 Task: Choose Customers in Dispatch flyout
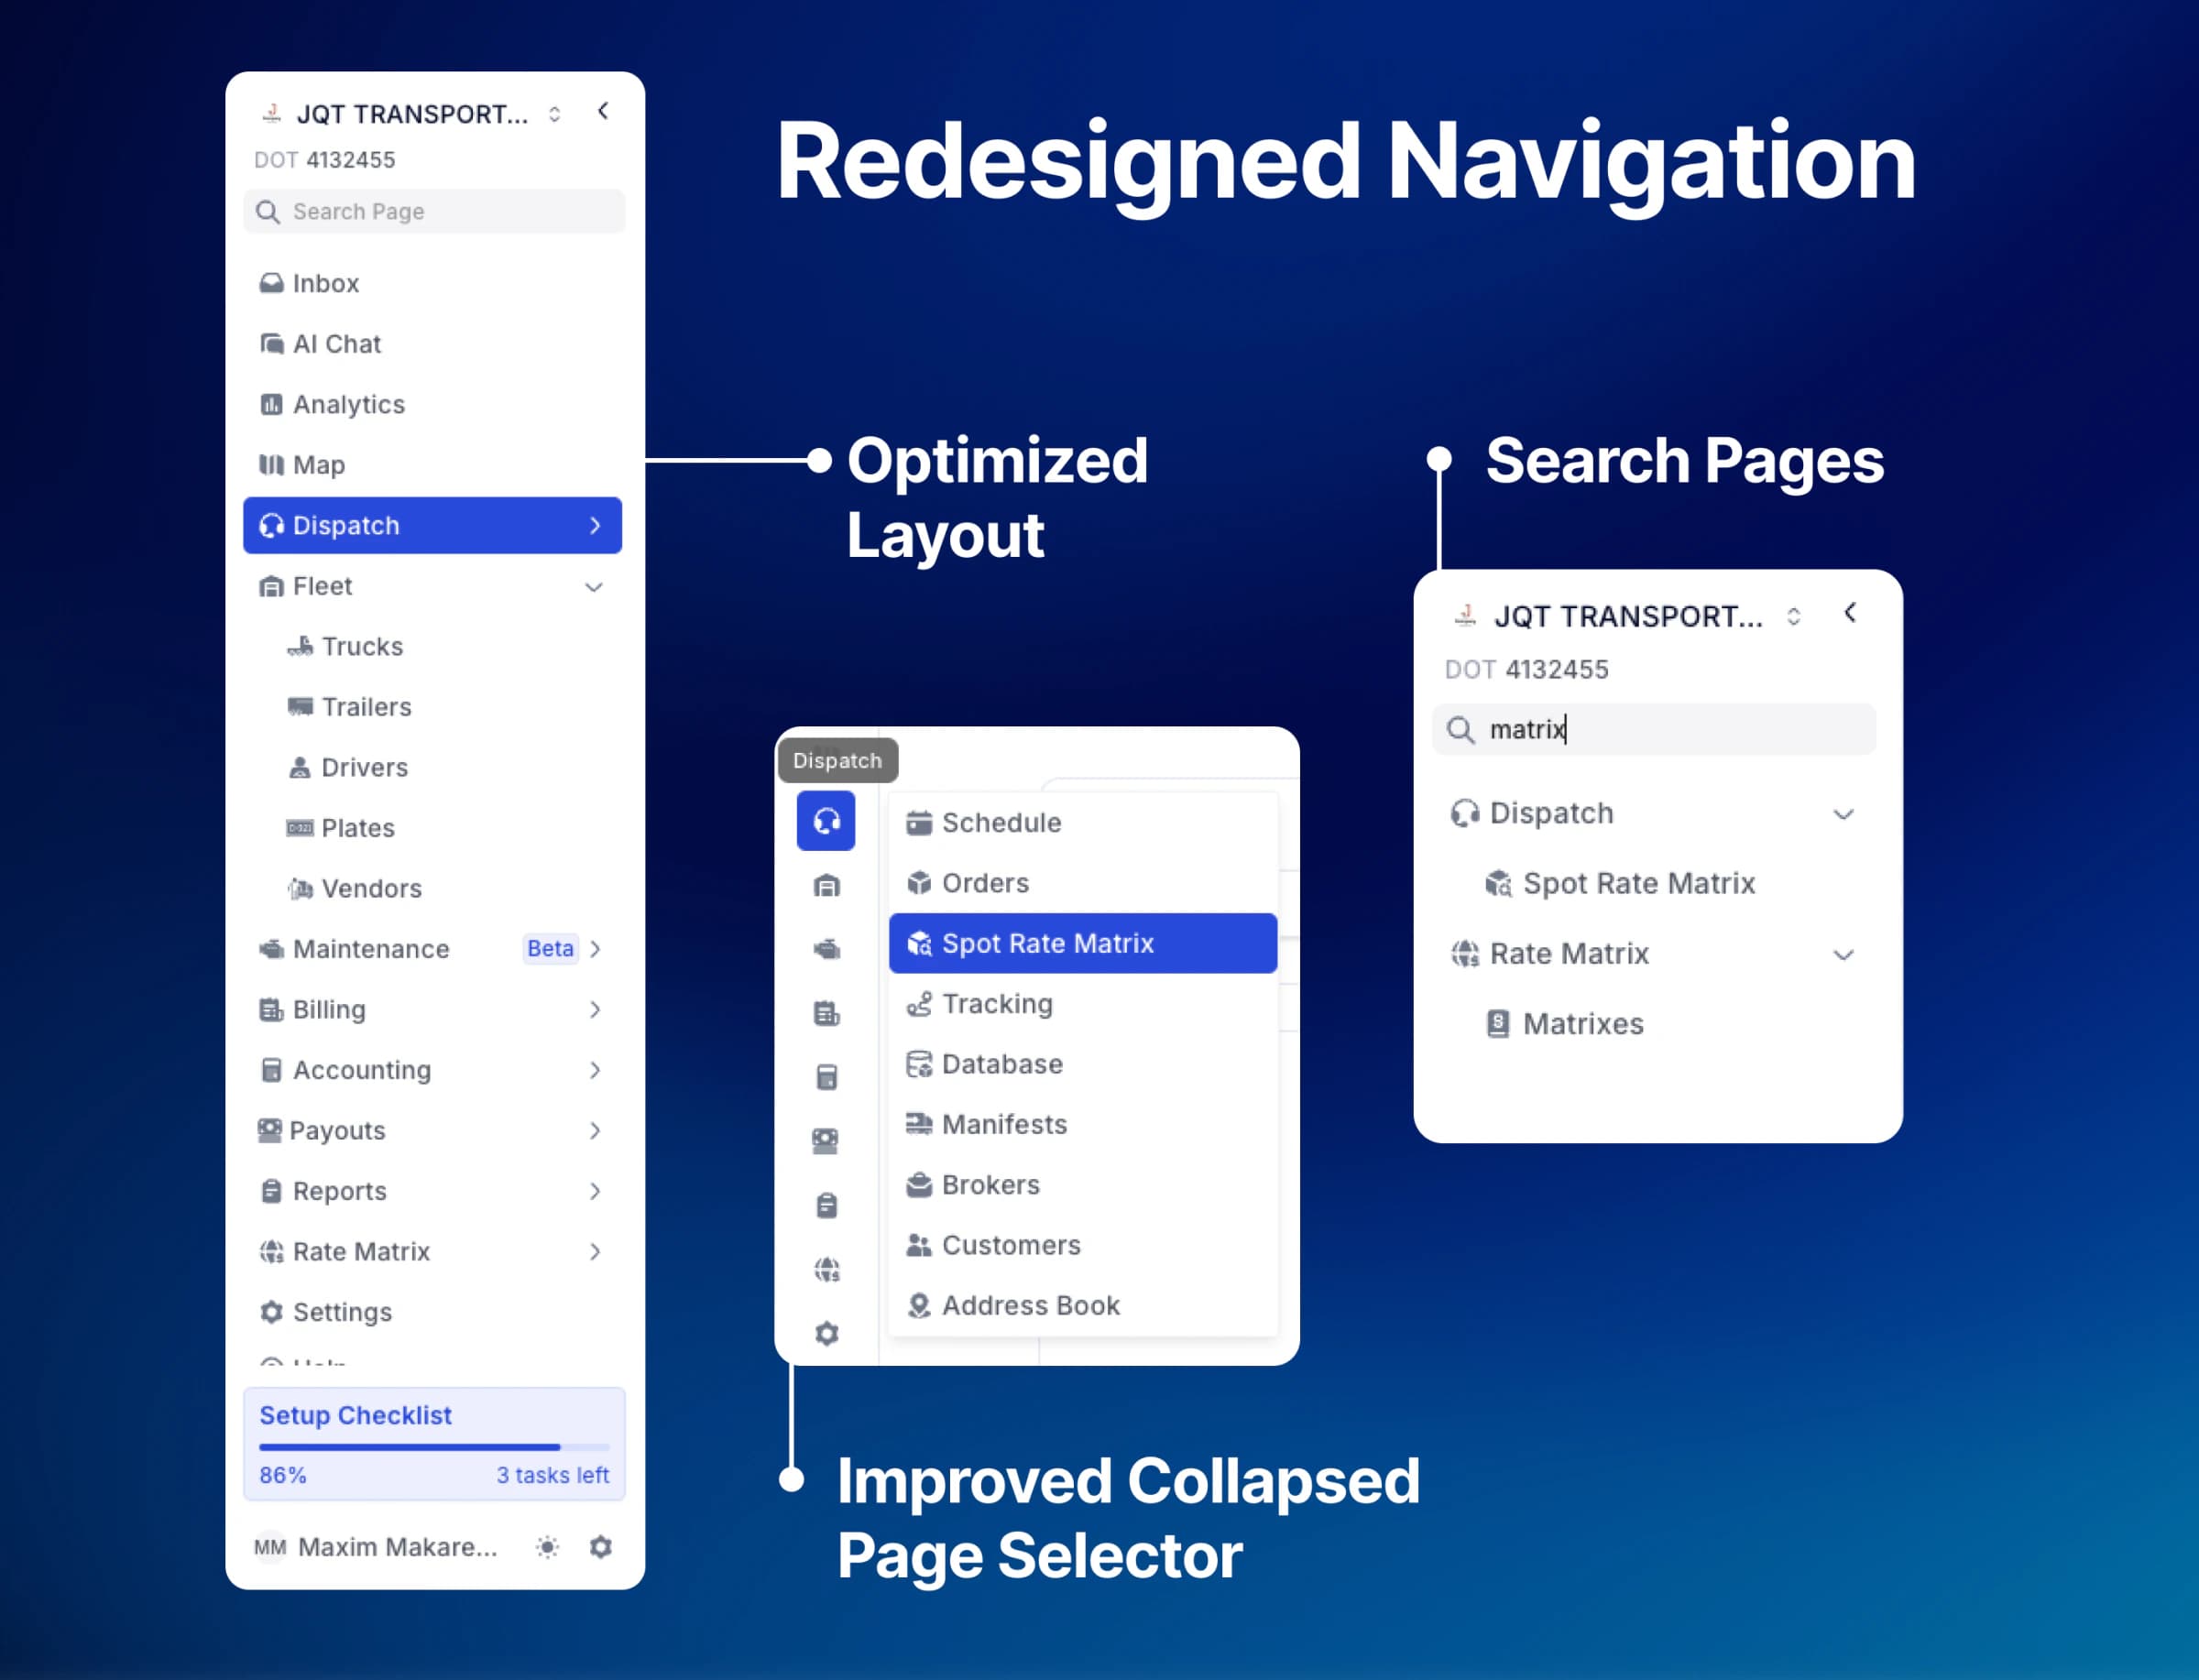pos(1083,1245)
